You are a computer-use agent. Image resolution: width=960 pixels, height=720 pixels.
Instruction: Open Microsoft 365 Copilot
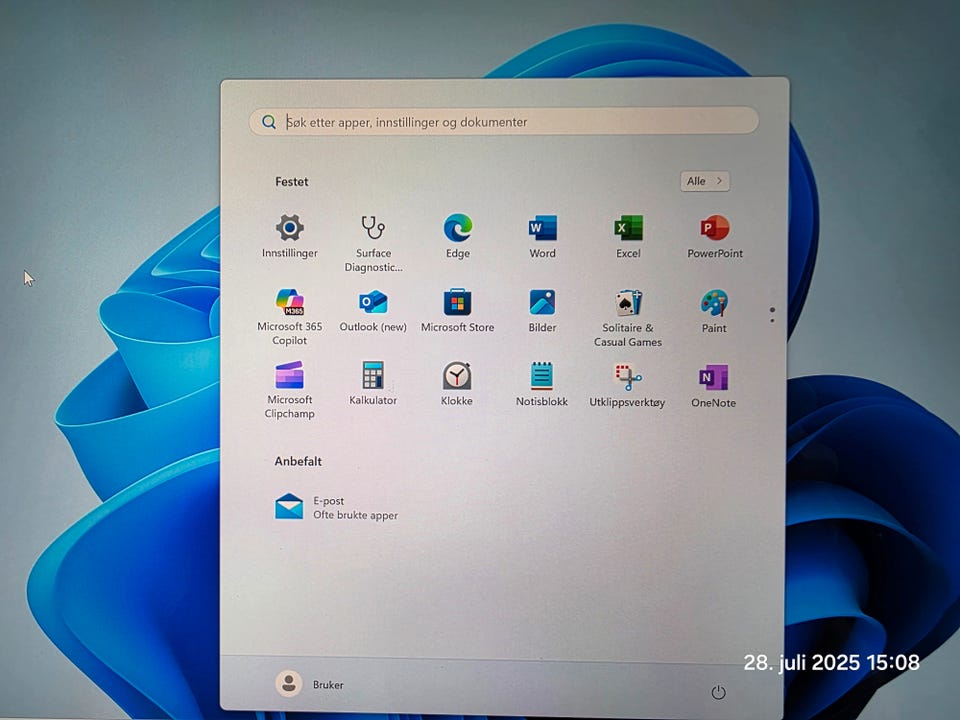[x=290, y=317]
